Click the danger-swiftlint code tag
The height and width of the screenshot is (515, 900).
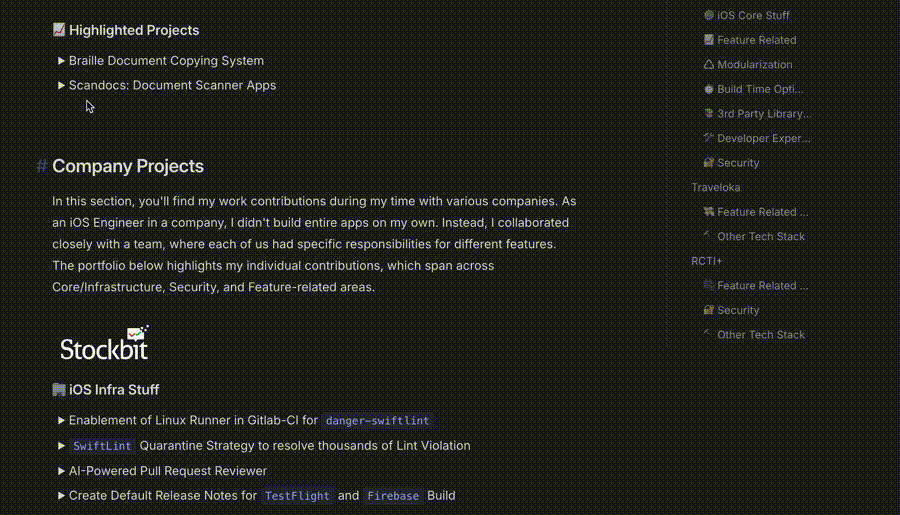click(378, 421)
